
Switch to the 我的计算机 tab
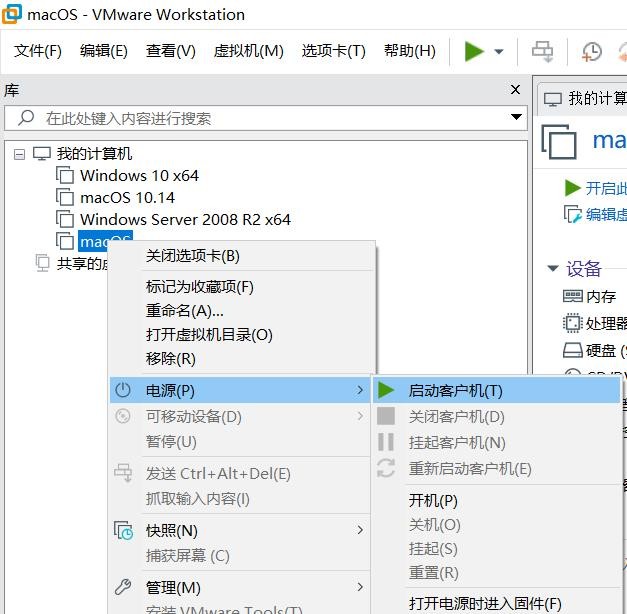pyautogui.click(x=595, y=98)
